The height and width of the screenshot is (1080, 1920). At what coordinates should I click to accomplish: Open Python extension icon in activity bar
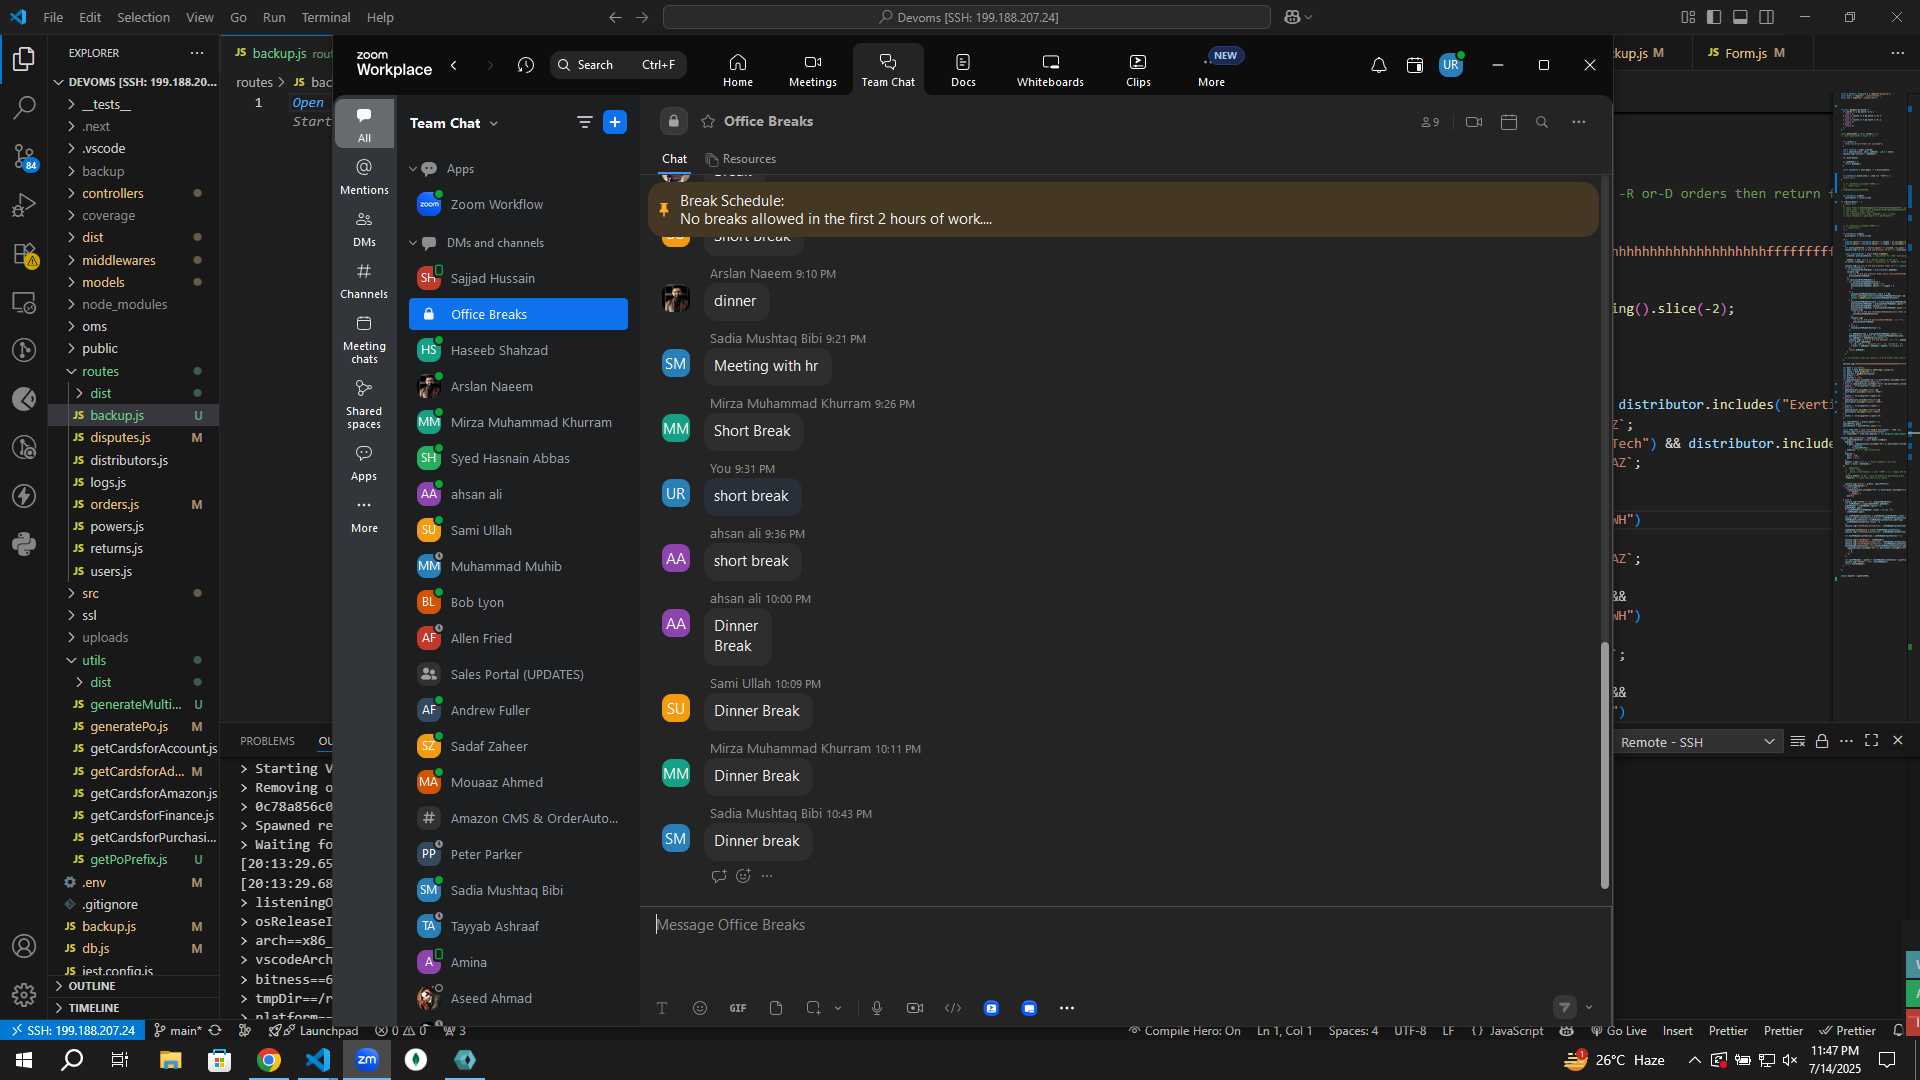(x=24, y=544)
